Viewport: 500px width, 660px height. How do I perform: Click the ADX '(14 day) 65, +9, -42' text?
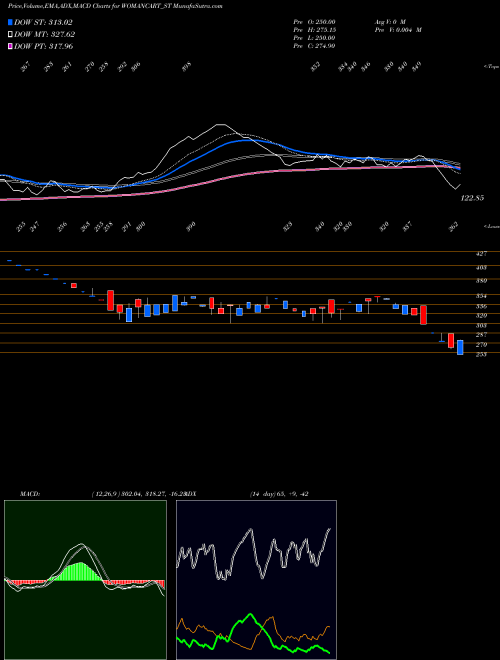(x=279, y=494)
